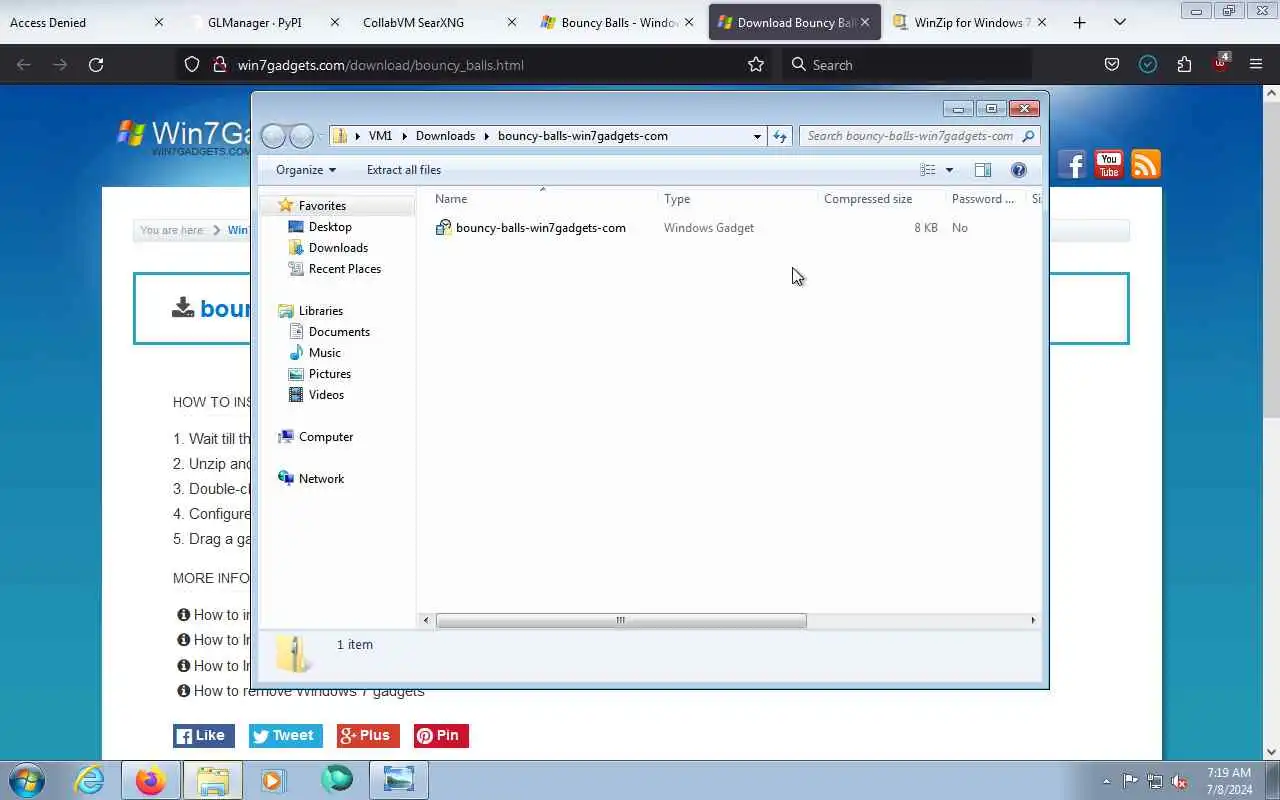Screen dimensions: 1280x800
Task: Click Explorer back navigation button
Action: coord(273,136)
